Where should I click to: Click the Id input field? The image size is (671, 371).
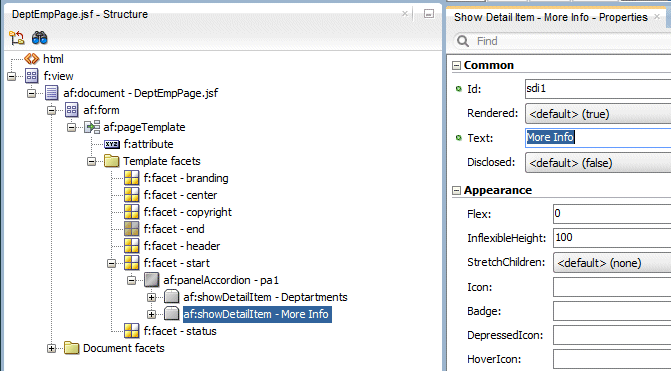point(598,89)
